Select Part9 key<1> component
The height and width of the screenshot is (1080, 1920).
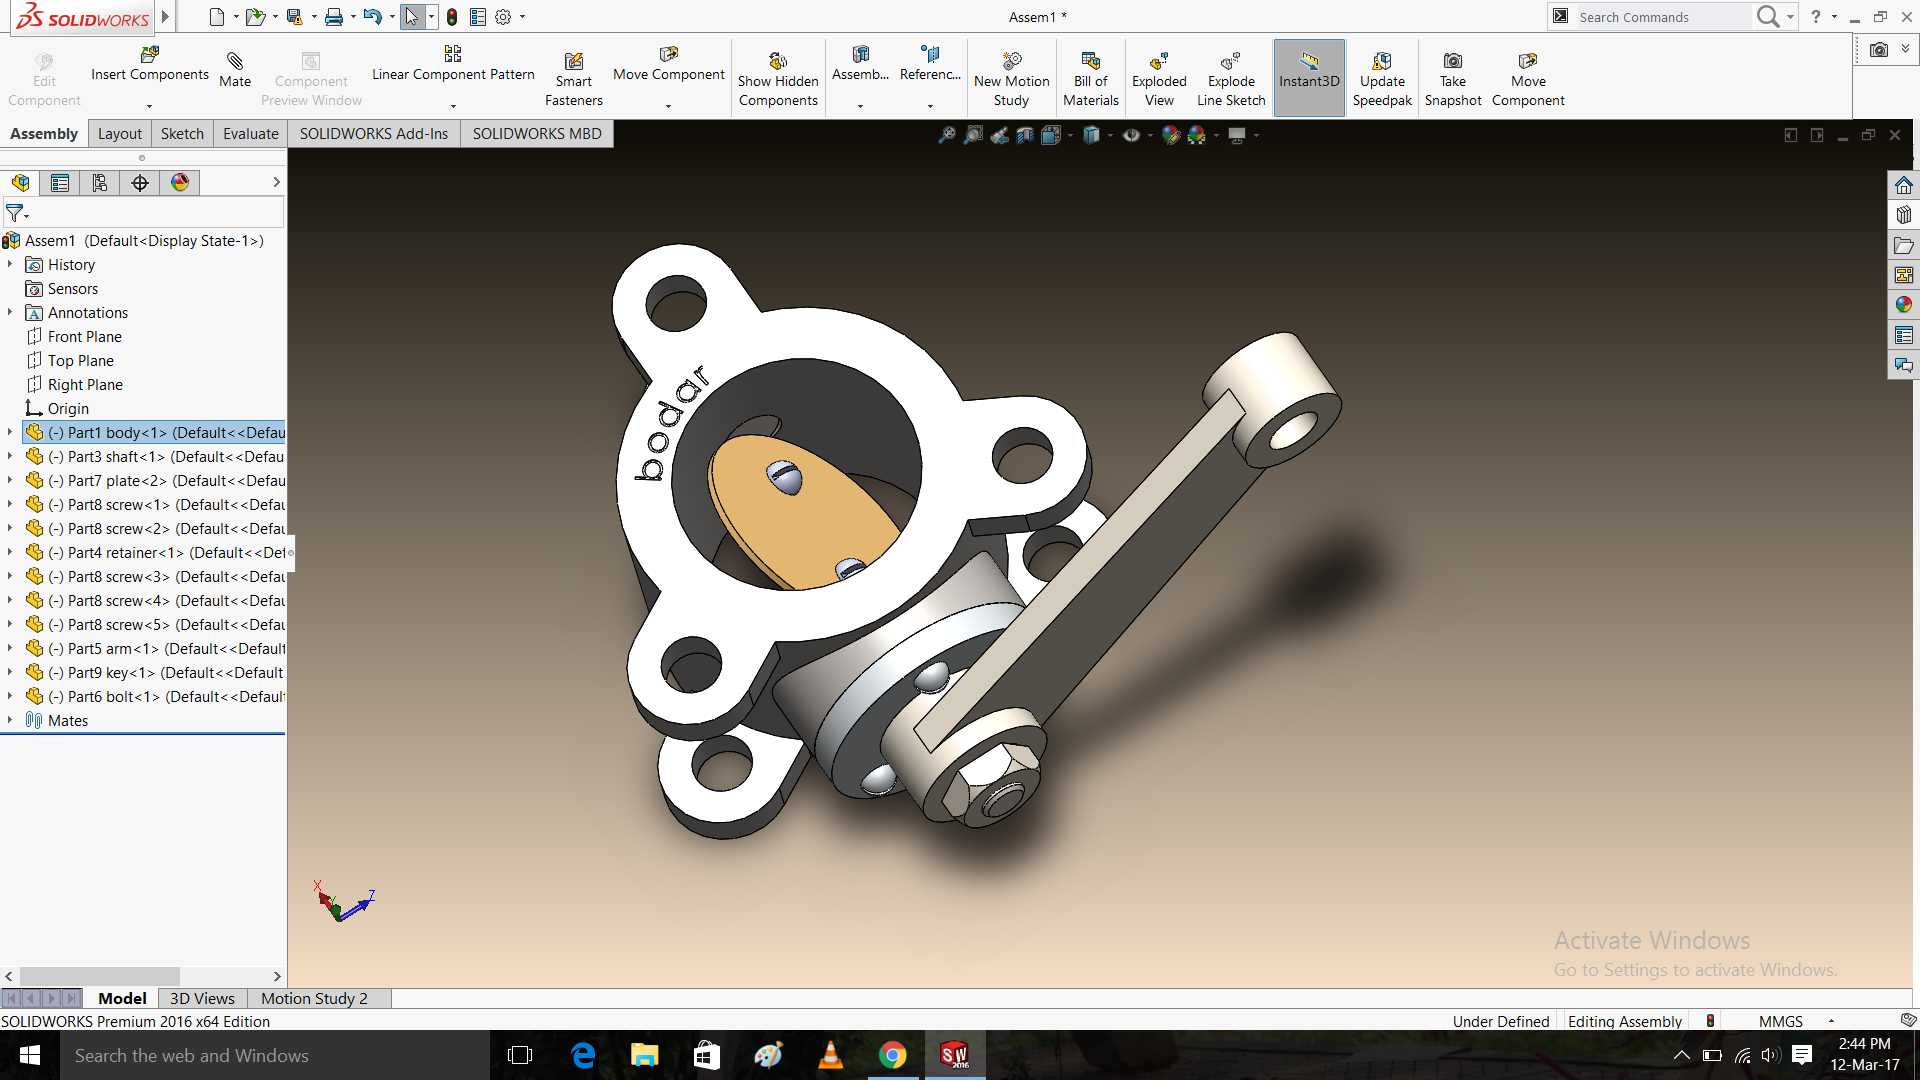pos(155,673)
